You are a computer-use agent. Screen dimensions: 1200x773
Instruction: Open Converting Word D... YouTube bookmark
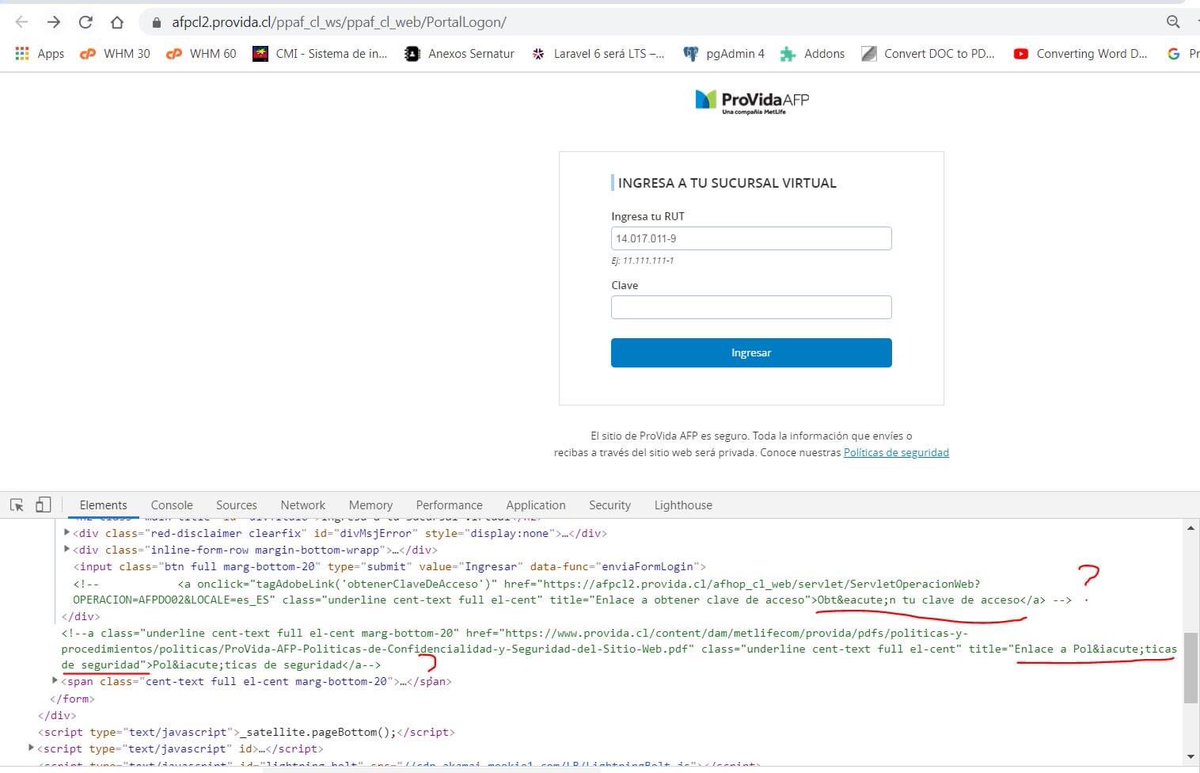(1080, 54)
